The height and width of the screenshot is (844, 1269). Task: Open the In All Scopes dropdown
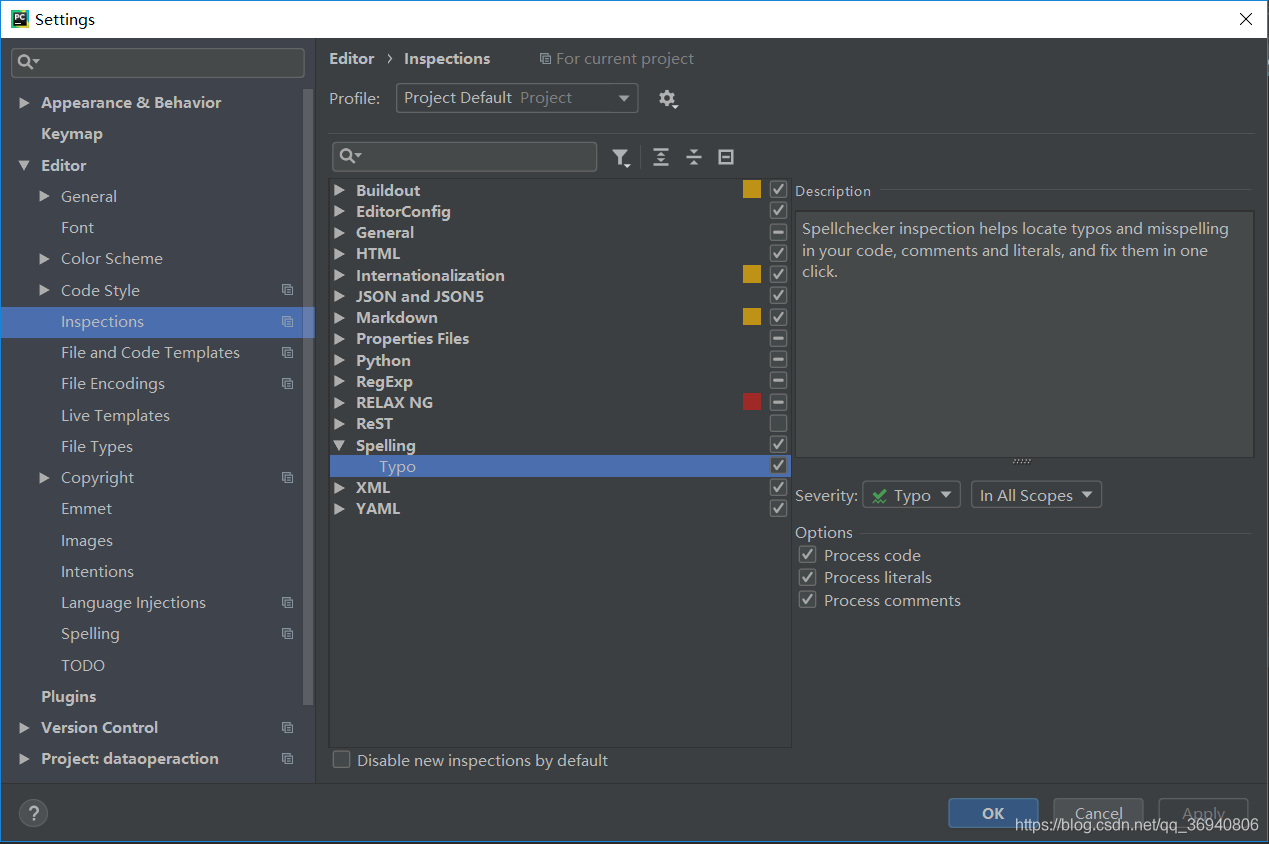click(1036, 495)
